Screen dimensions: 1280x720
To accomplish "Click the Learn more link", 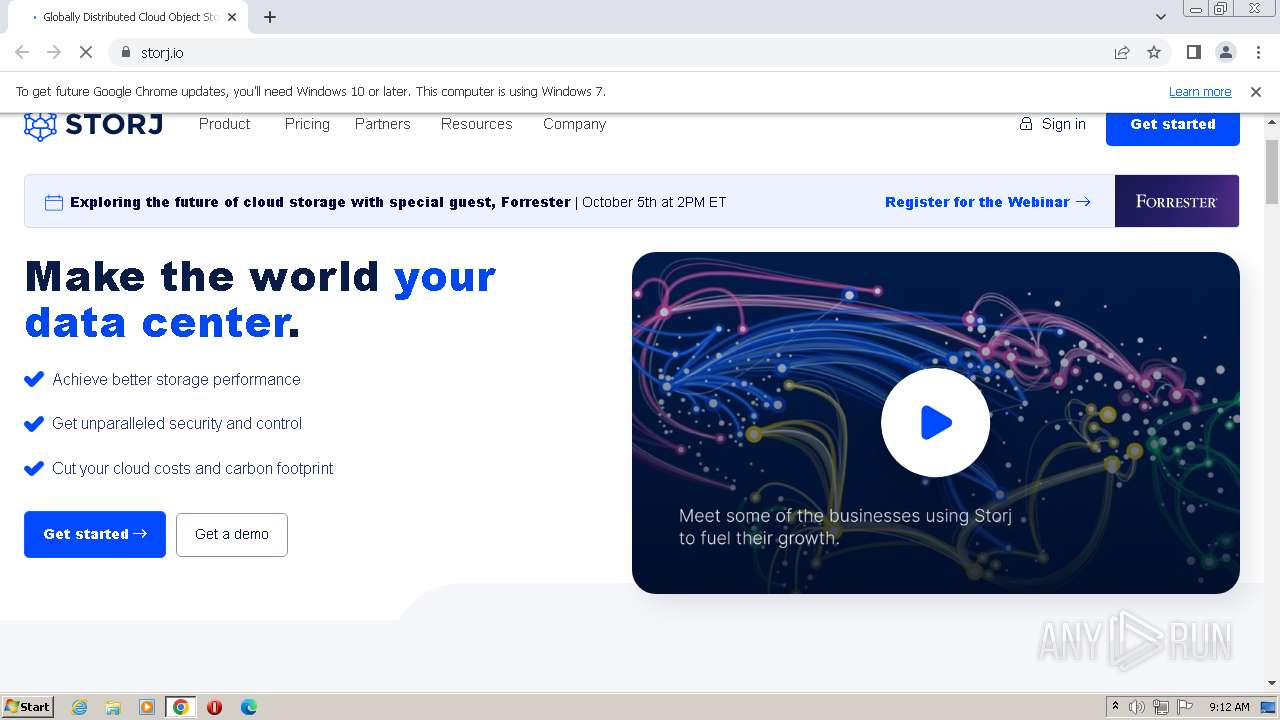I will (x=1200, y=91).
